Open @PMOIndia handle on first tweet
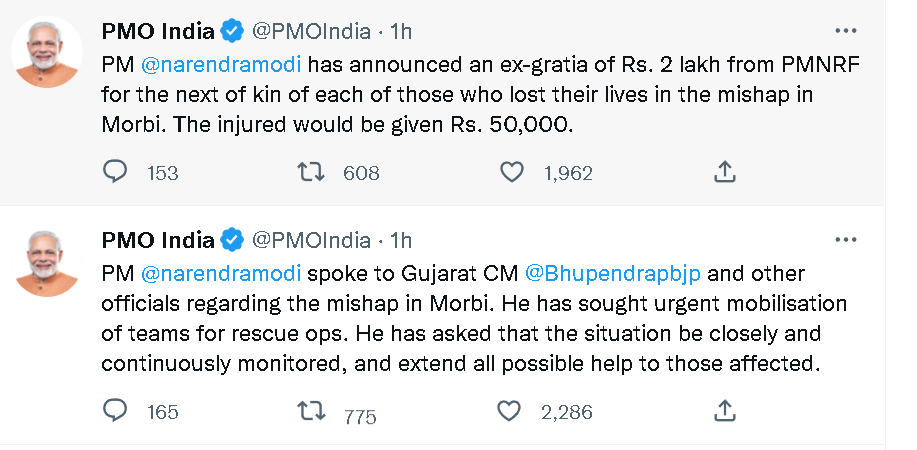The image size is (917, 450). click(310, 32)
